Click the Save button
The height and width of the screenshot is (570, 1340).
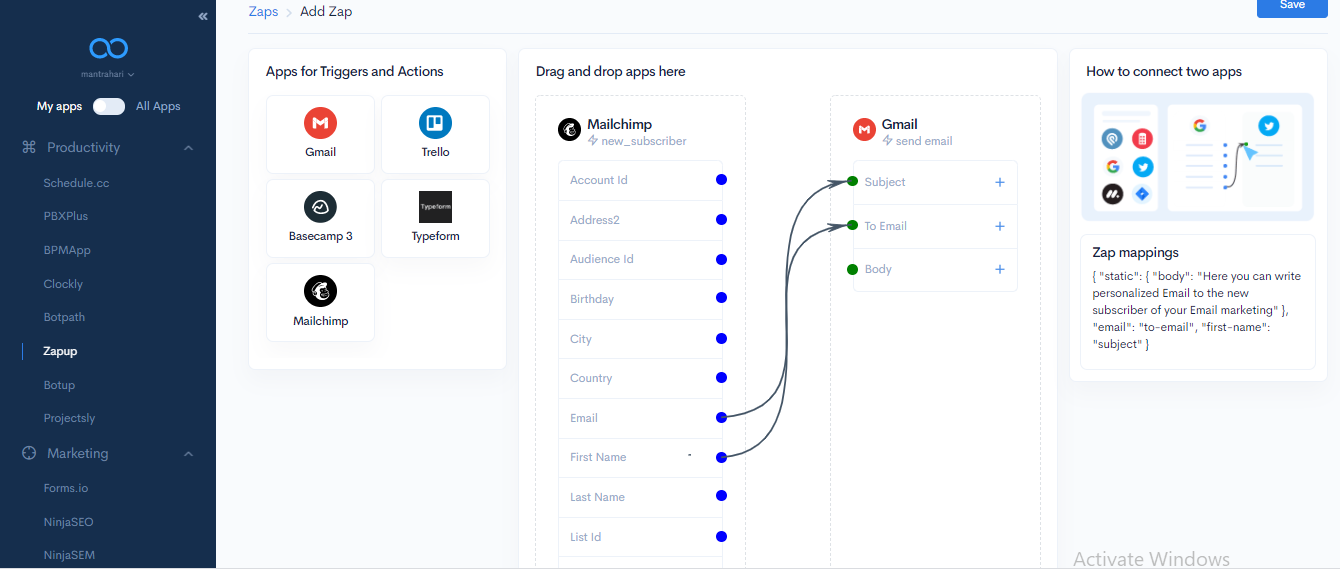1292,6
